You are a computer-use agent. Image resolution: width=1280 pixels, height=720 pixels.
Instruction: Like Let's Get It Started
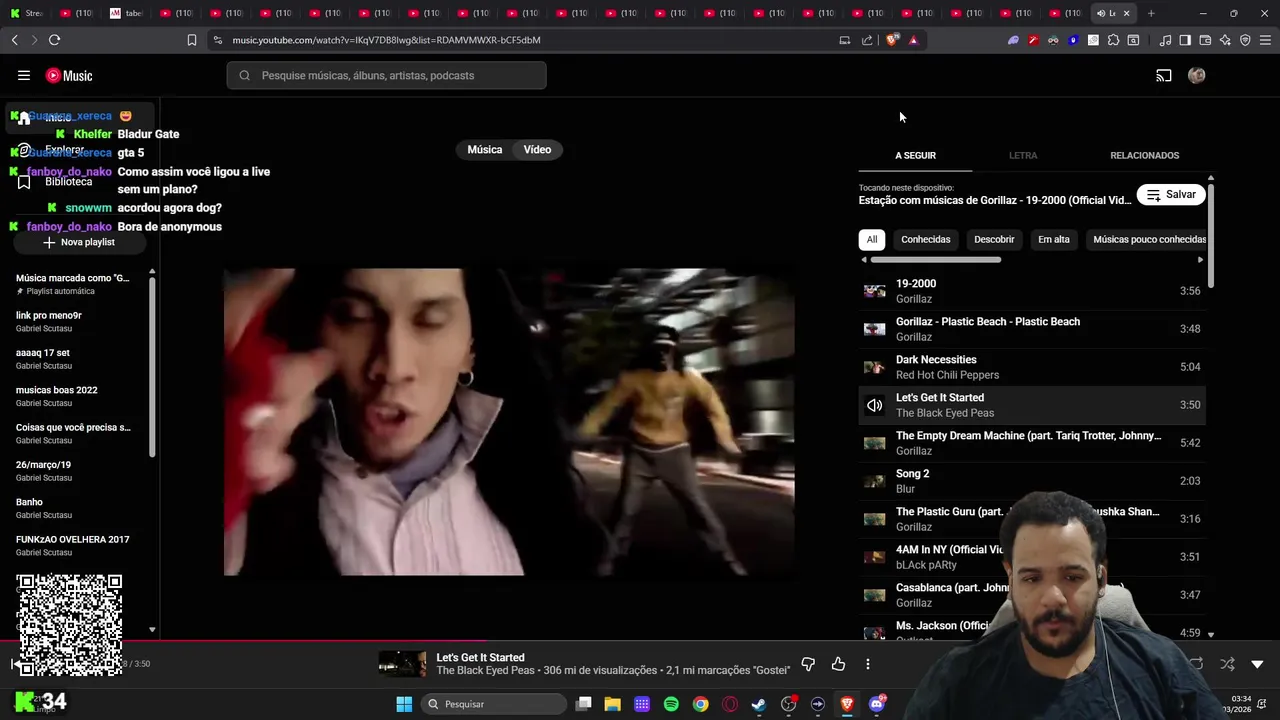838,664
